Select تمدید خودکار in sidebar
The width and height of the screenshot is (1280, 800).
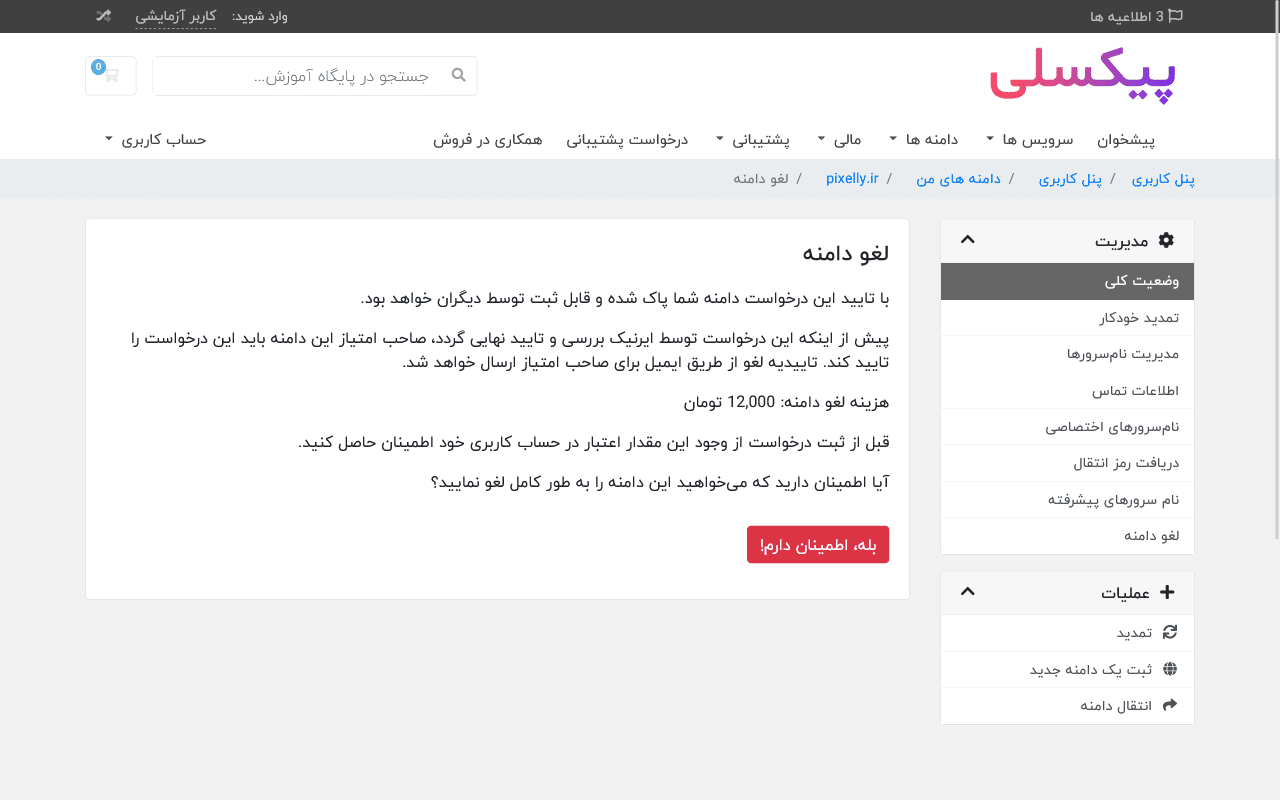tap(1067, 318)
